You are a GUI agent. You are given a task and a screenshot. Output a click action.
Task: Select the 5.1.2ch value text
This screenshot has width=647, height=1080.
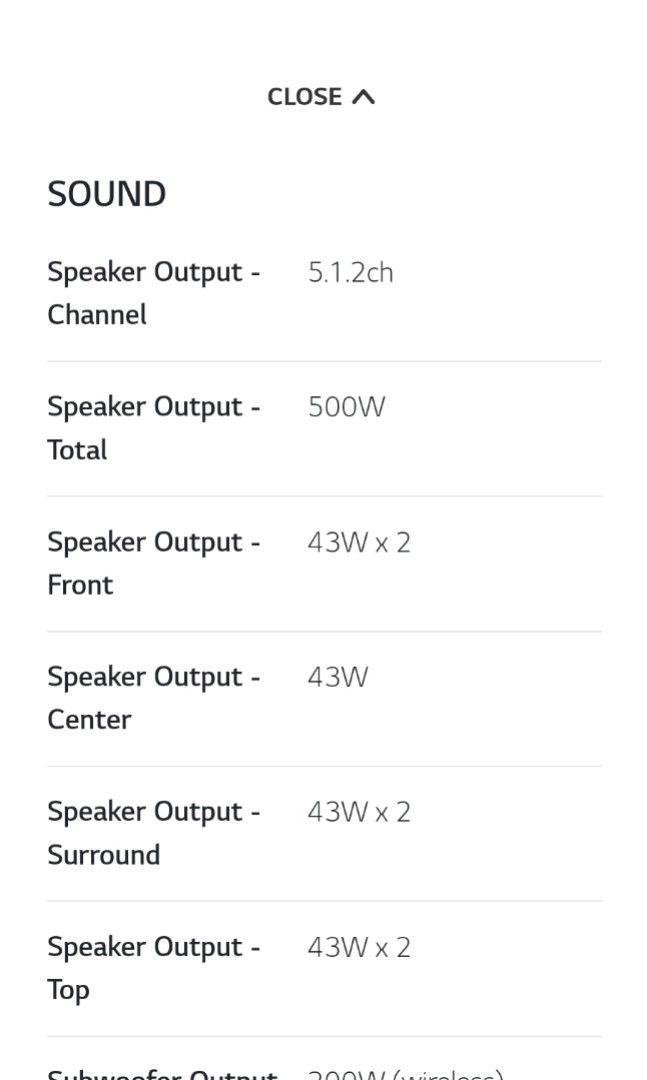[352, 272]
